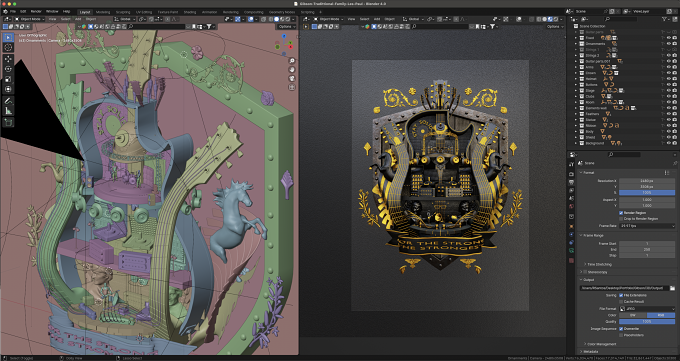The width and height of the screenshot is (680, 361).
Task: Select the BW color mode button
Action: point(633,315)
